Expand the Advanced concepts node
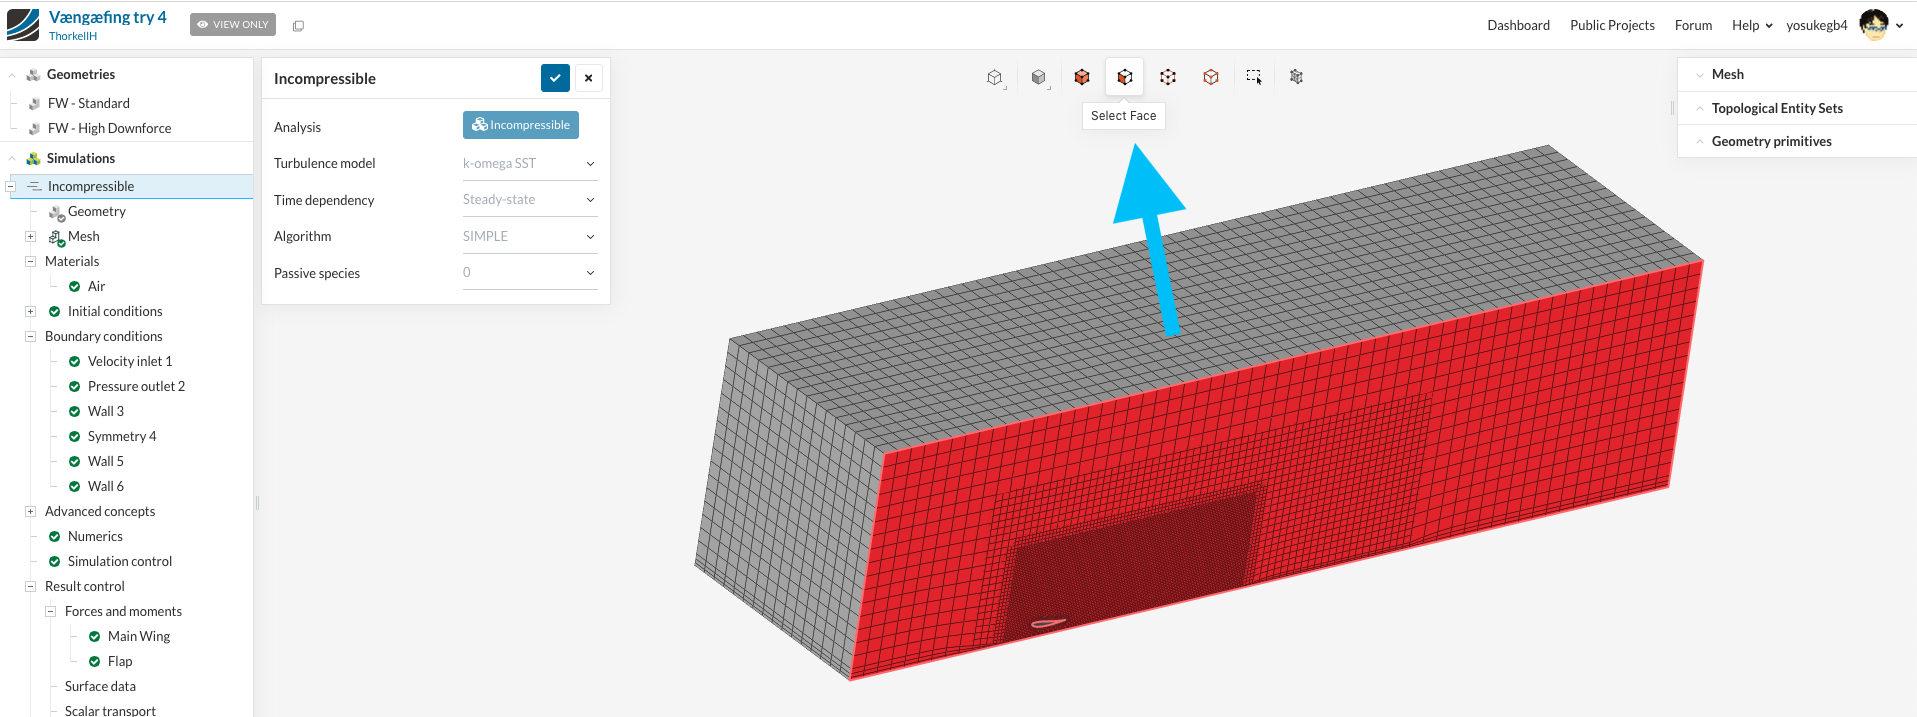The width and height of the screenshot is (1917, 717). (x=31, y=512)
